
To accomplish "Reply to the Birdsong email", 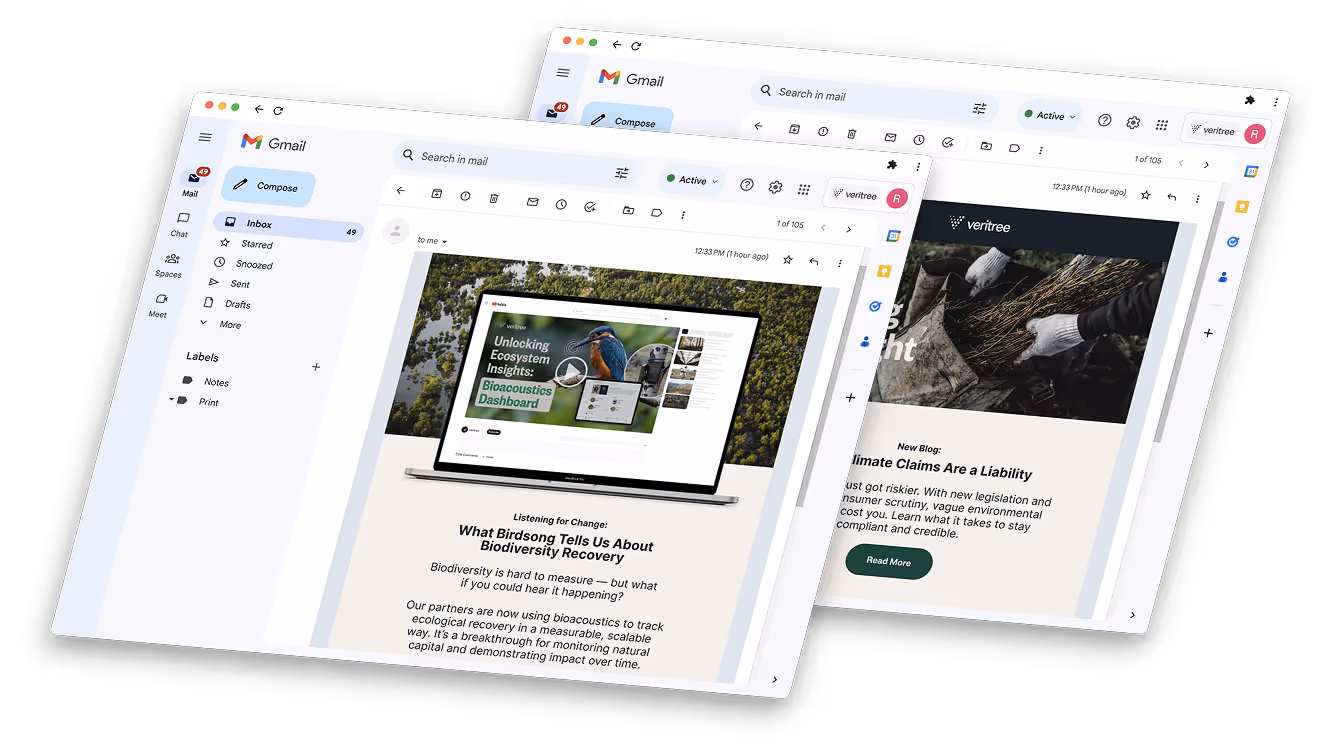I will coord(814,261).
